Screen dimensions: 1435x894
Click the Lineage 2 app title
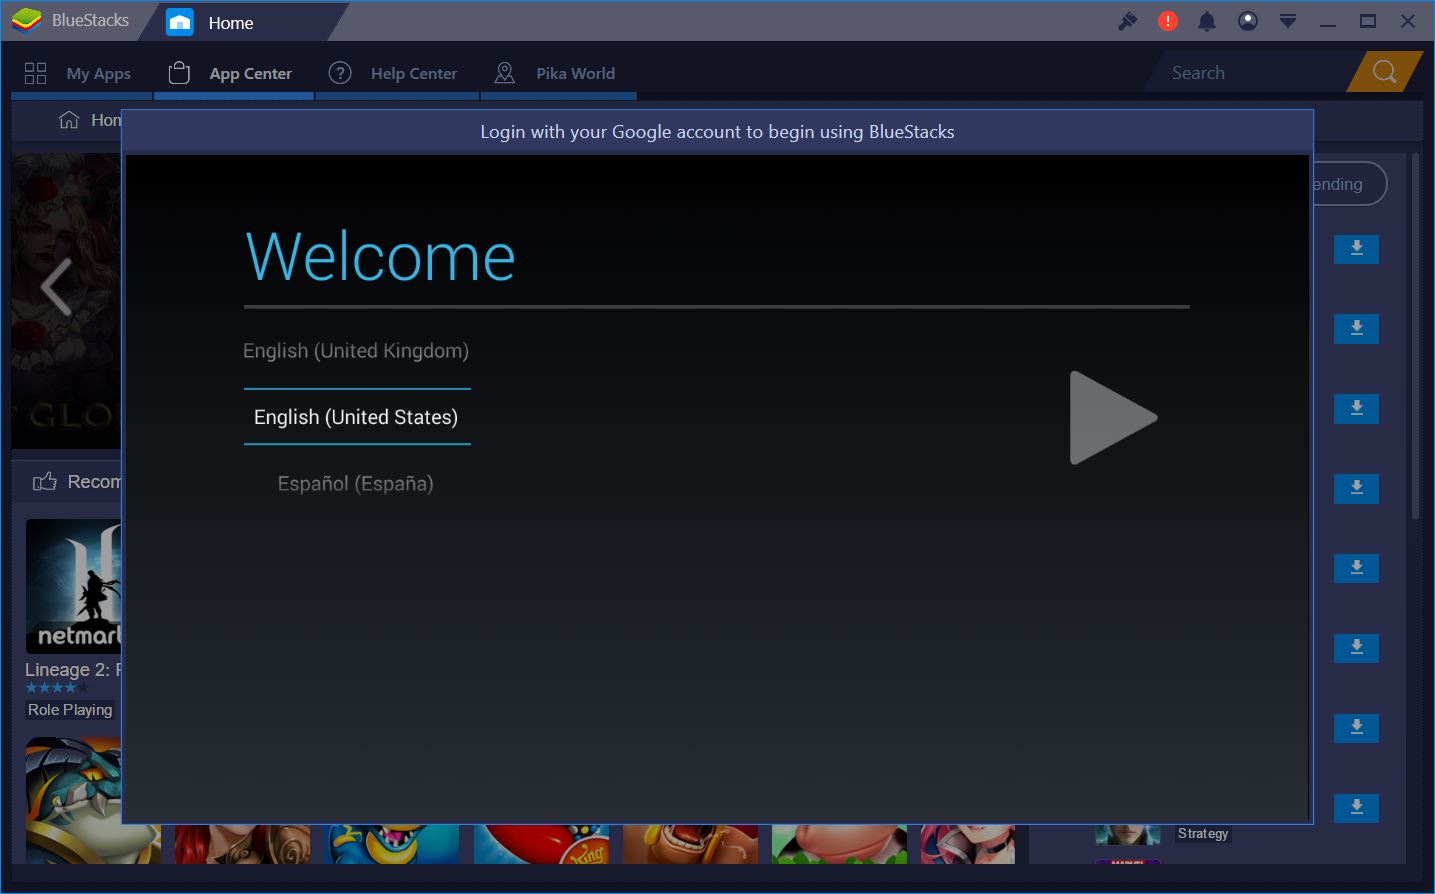click(73, 670)
